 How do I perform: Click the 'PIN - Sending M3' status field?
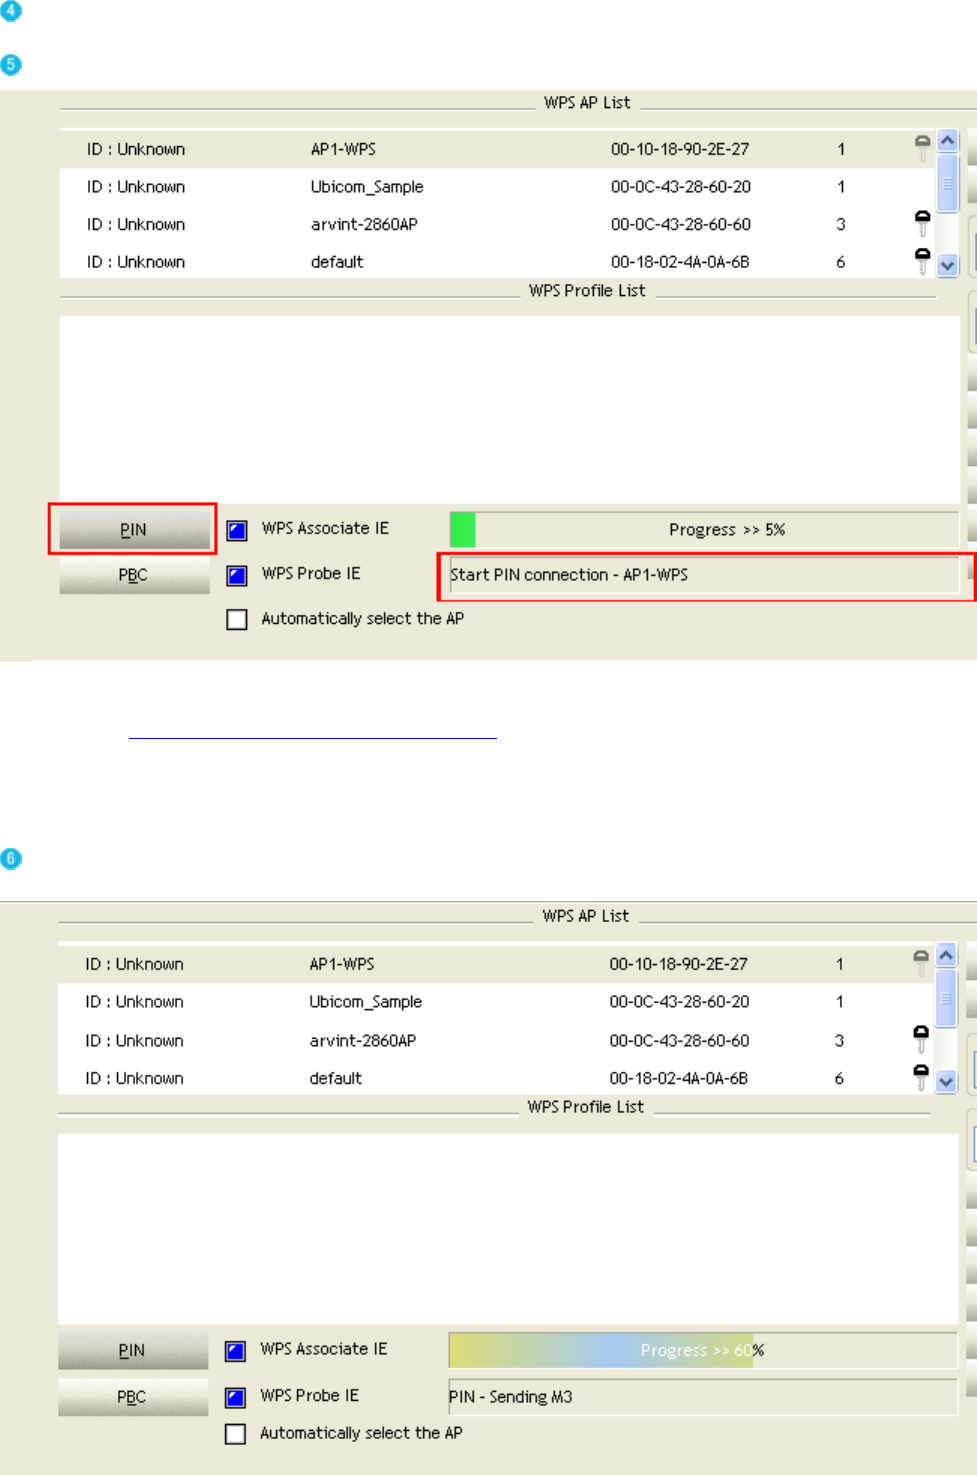[x=703, y=1397]
